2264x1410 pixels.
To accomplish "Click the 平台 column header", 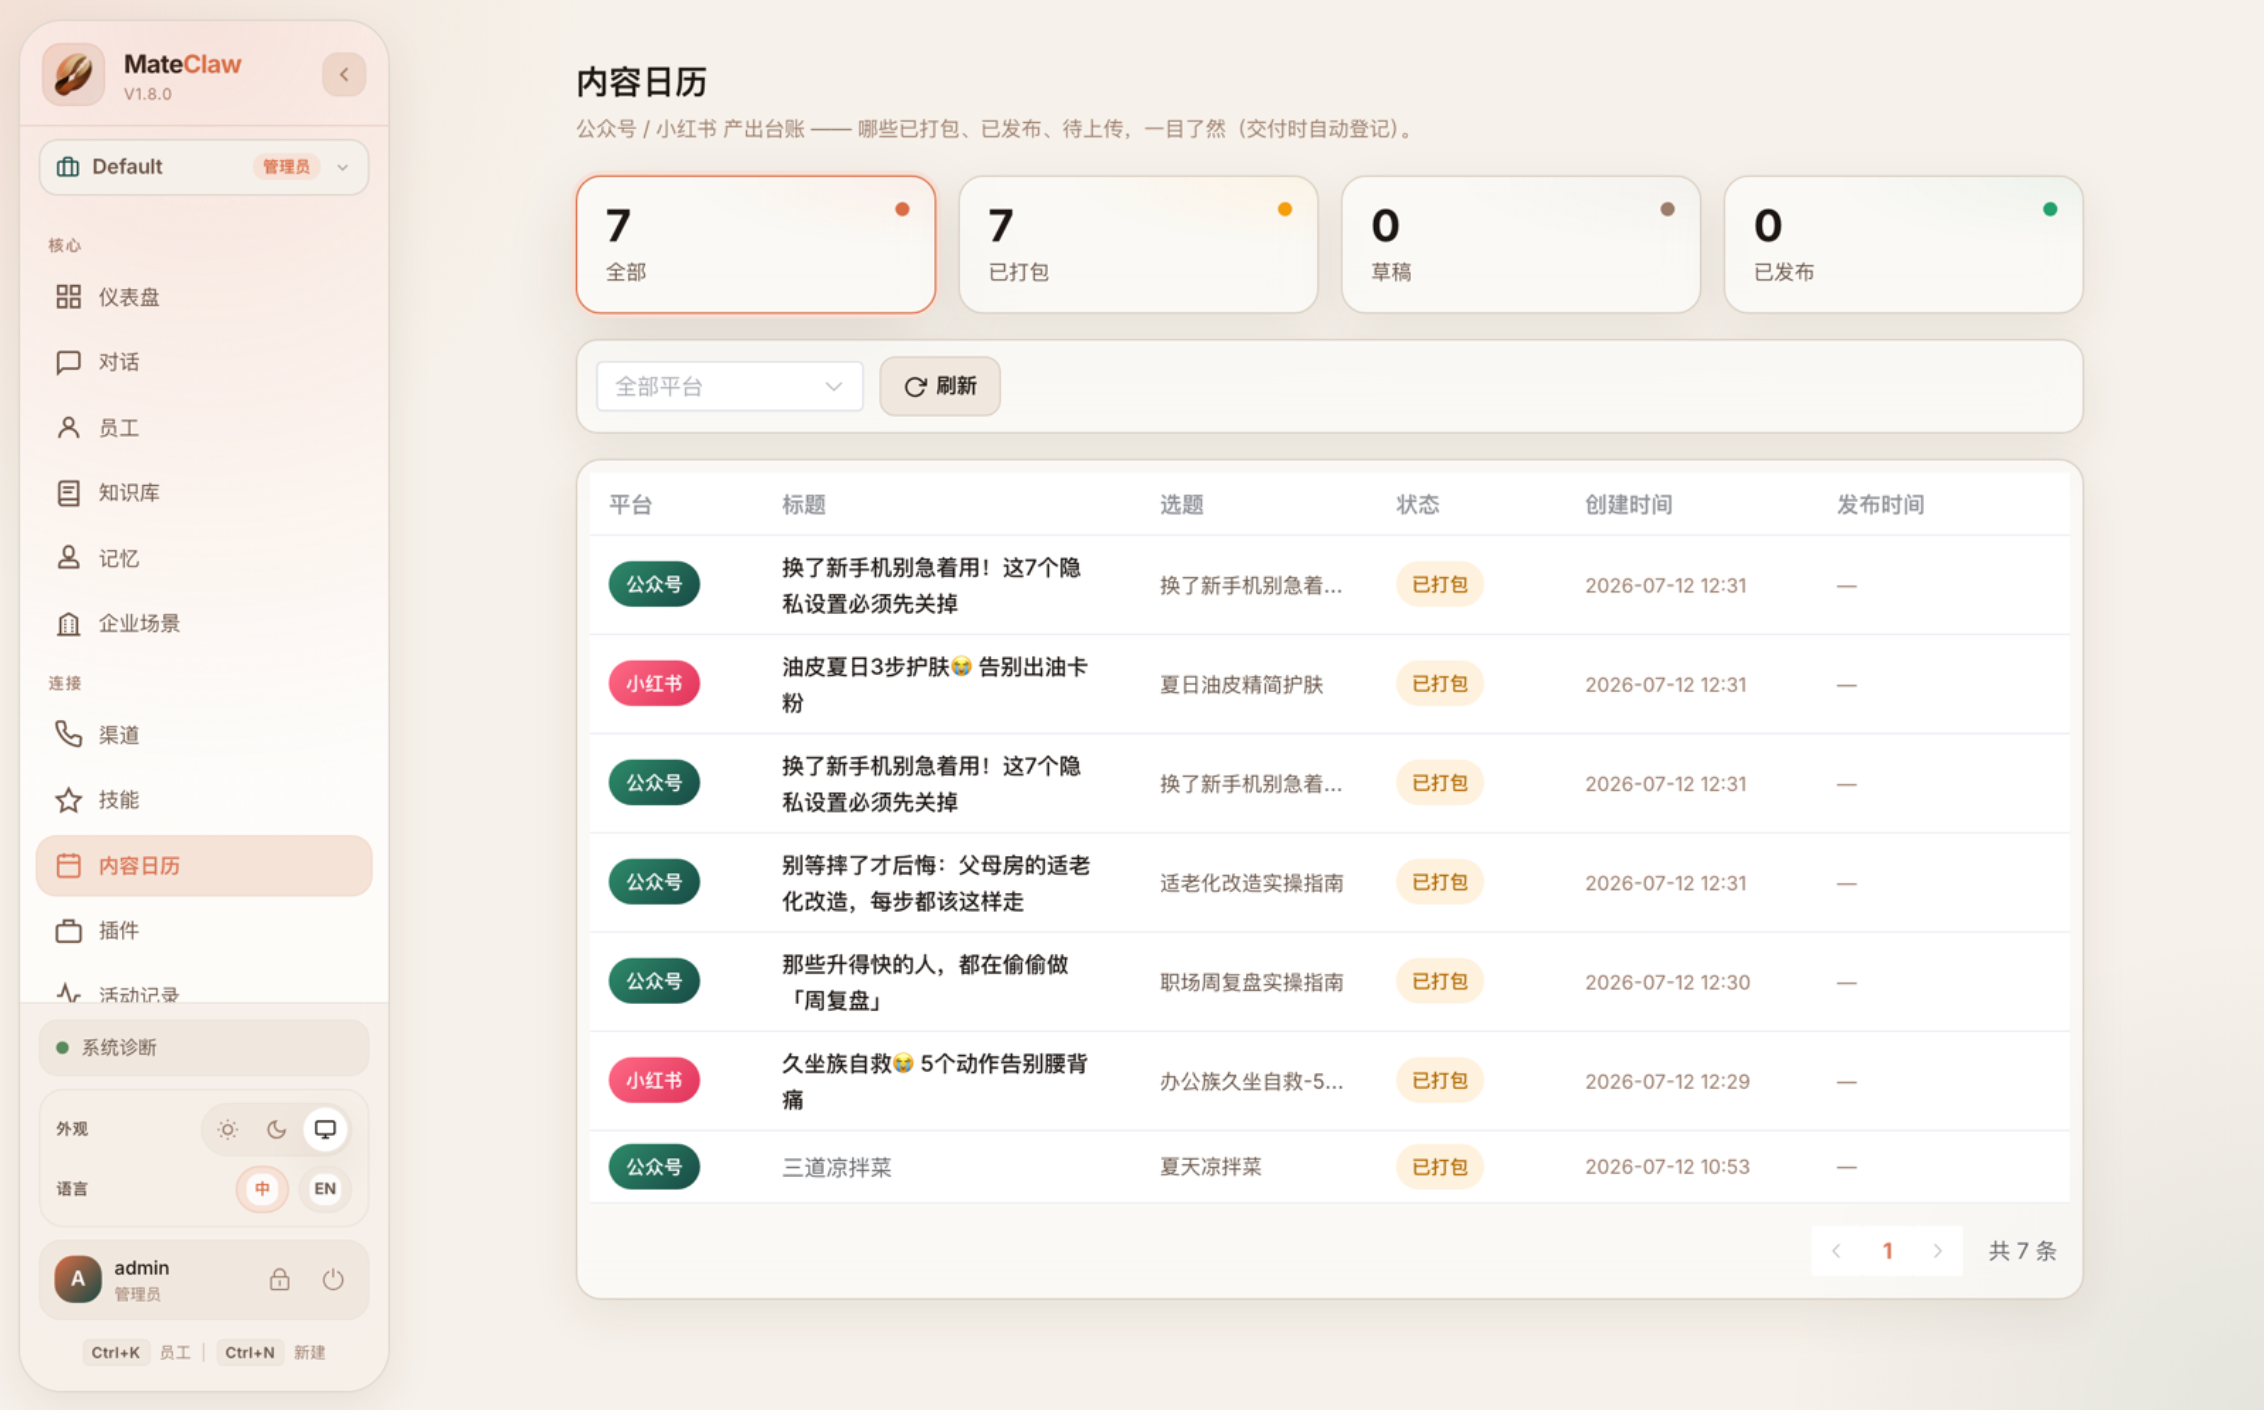I will point(631,505).
